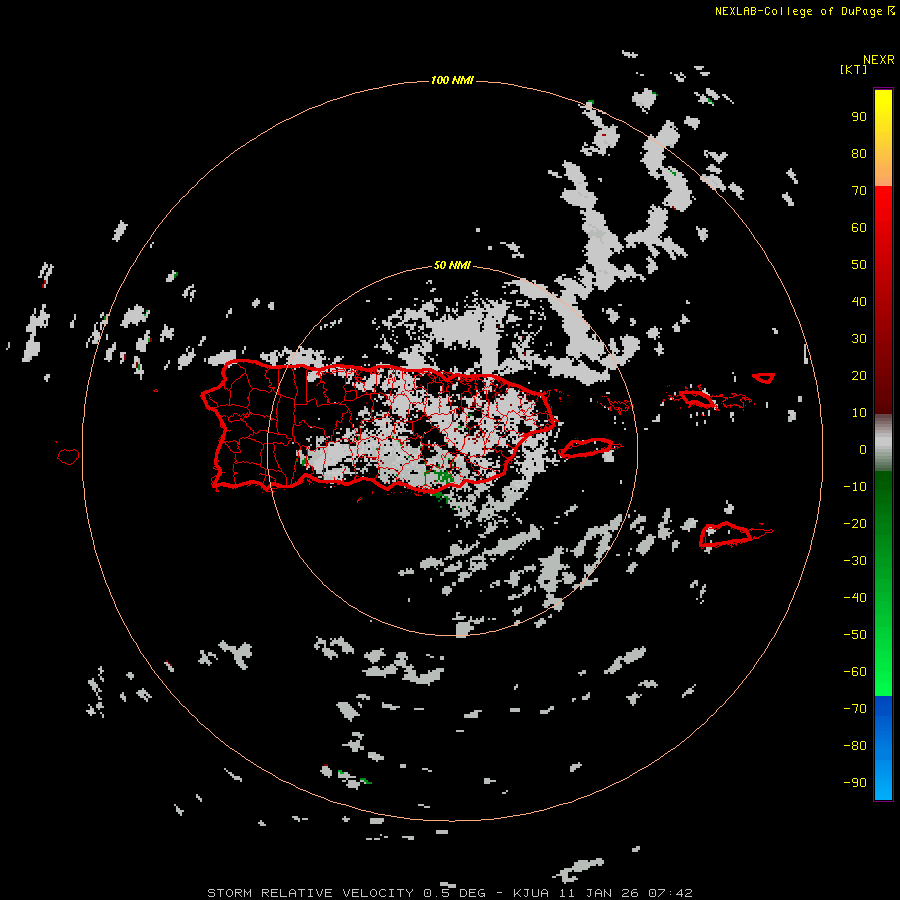Click the "NEXR" label above color scale
This screenshot has width=900, height=900.
point(879,60)
